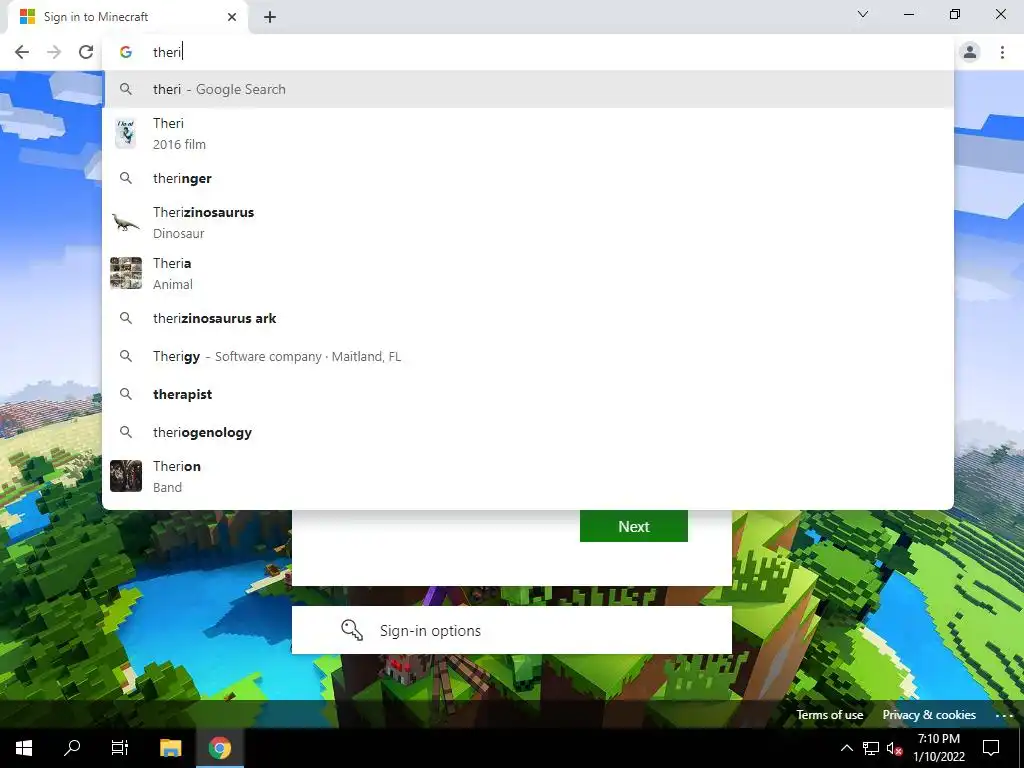Screen dimensions: 1024x768
Task: Open the tab search chevron in title bar
Action: click(863, 14)
